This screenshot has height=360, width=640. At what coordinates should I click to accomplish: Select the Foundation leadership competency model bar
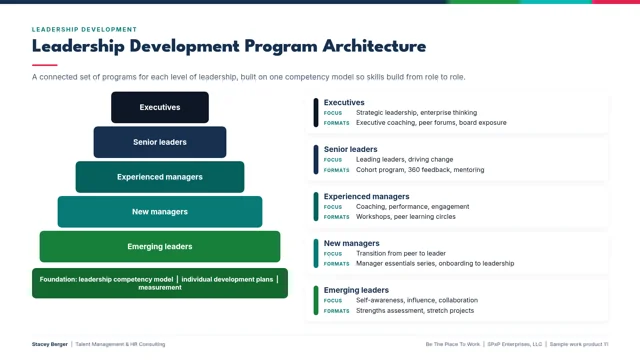(160, 283)
